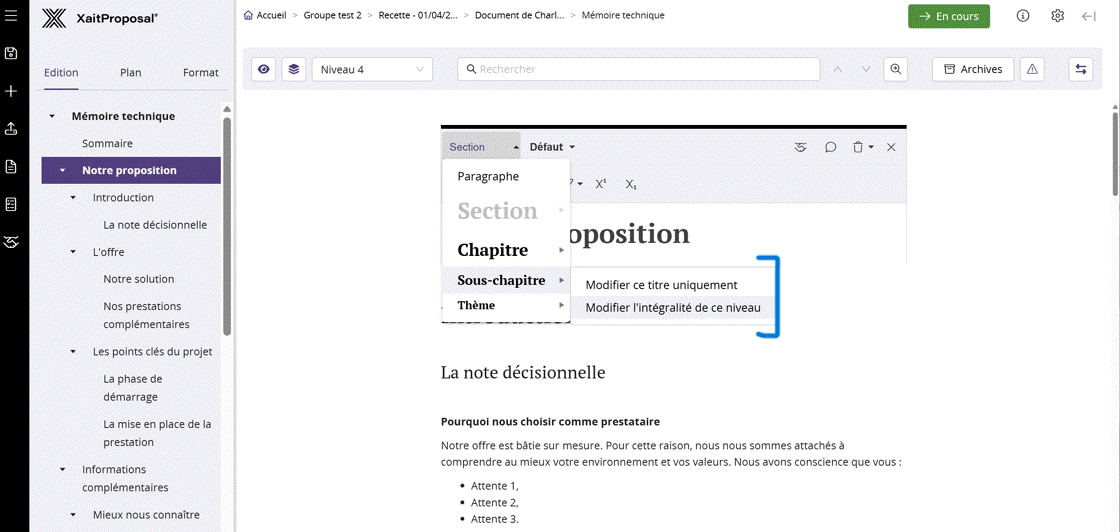Select La mise en place de la prestation
Viewport: 1120px width, 532px height.
pyautogui.click(x=158, y=433)
